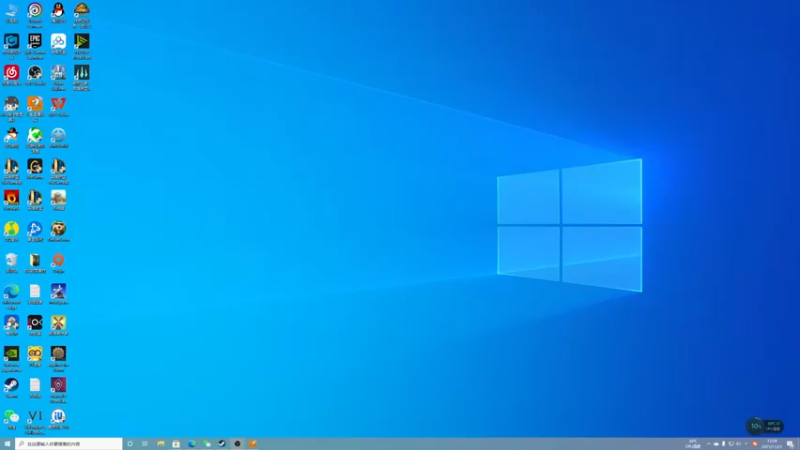
Task: Open the orange app on the taskbar
Action: pos(253,444)
